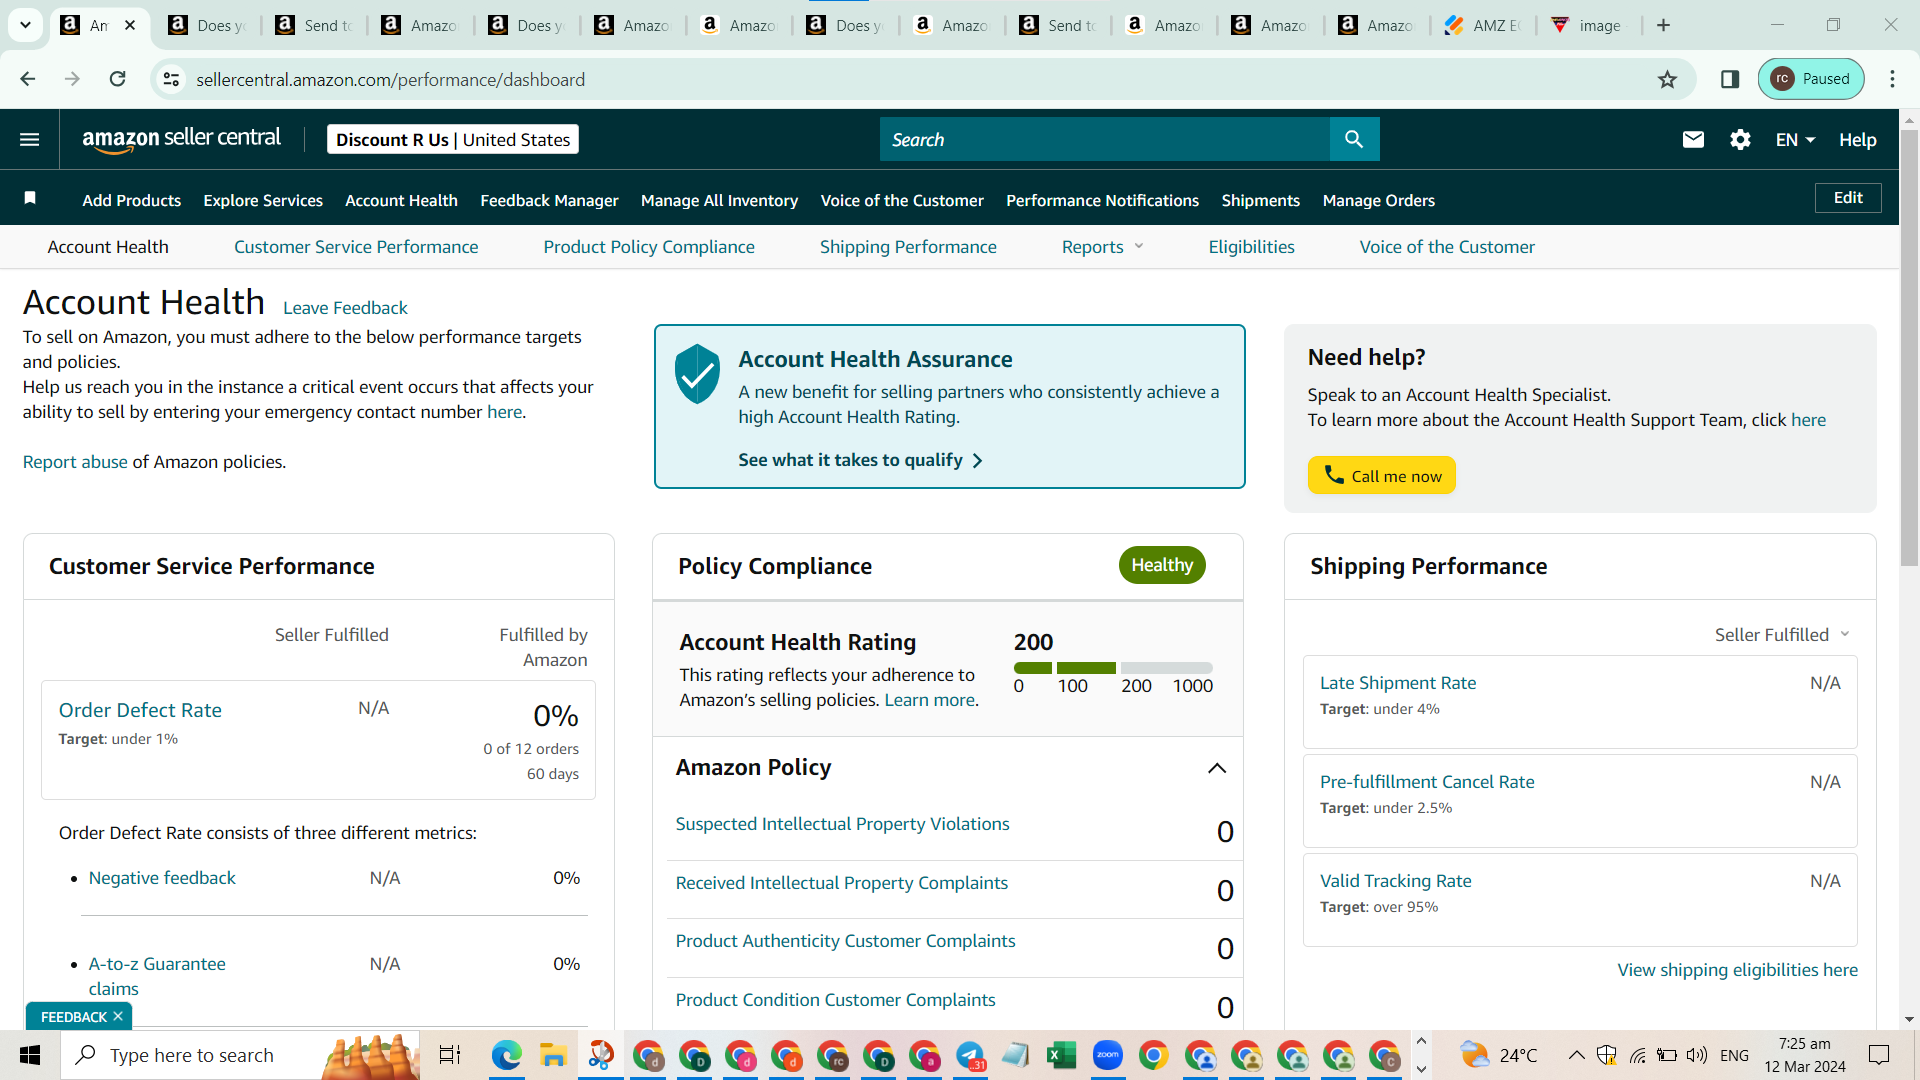Open the Order Defect Rate link

(x=140, y=710)
